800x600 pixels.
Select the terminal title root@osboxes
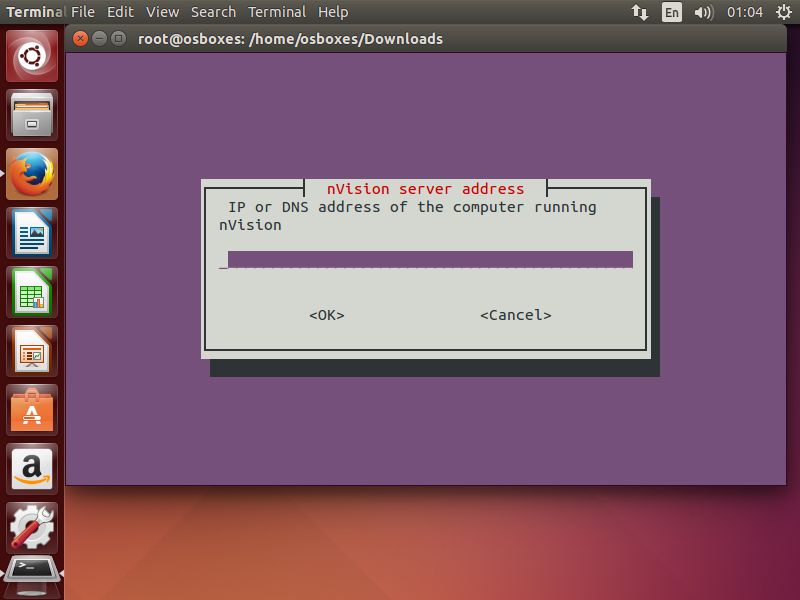click(290, 39)
